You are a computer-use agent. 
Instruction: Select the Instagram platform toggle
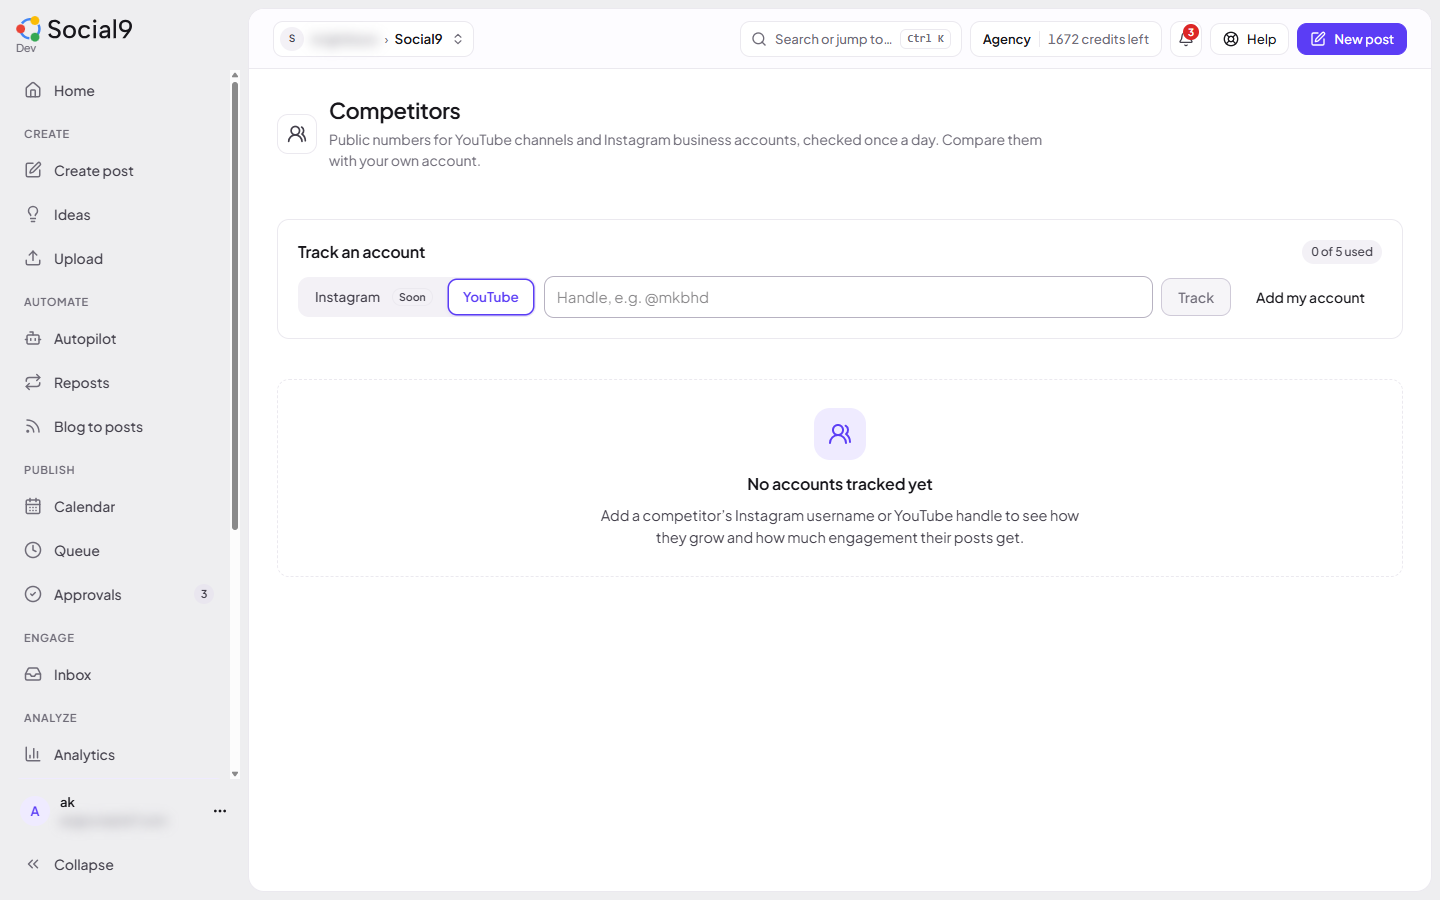pos(371,297)
